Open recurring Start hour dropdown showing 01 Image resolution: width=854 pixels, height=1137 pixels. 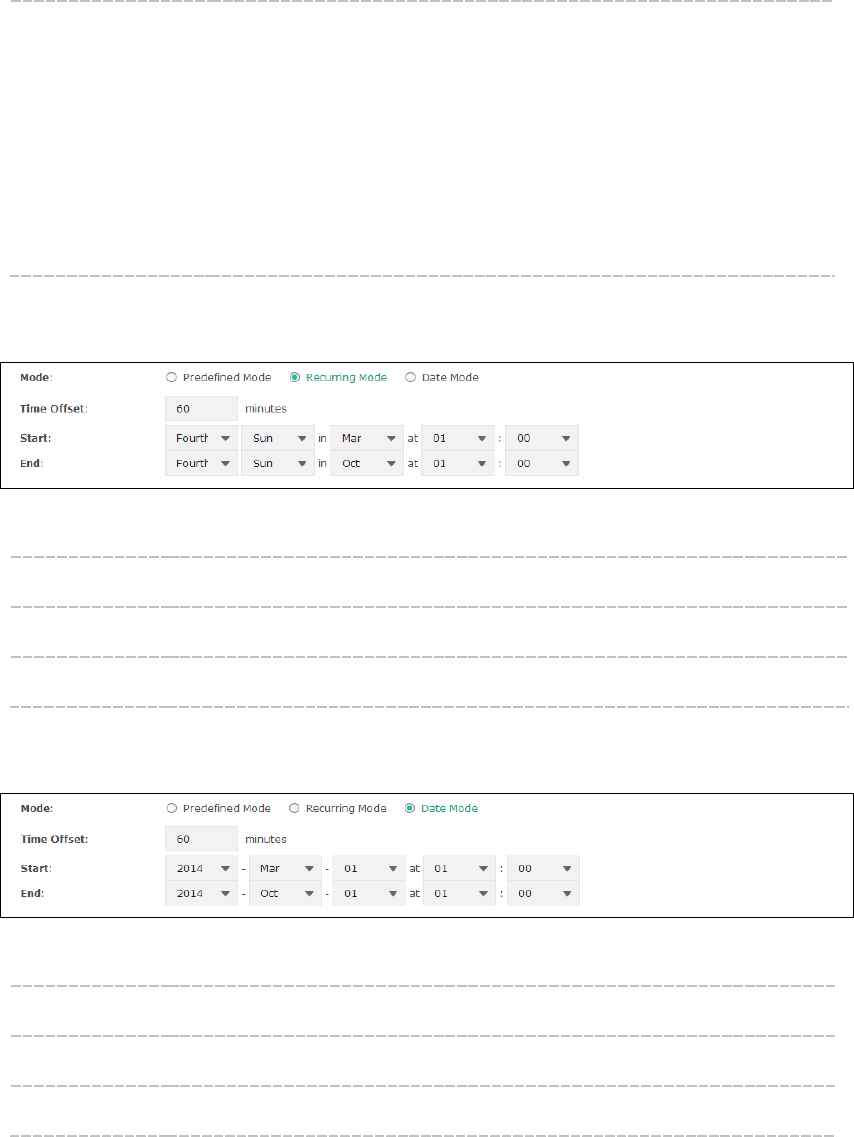[x=458, y=438]
